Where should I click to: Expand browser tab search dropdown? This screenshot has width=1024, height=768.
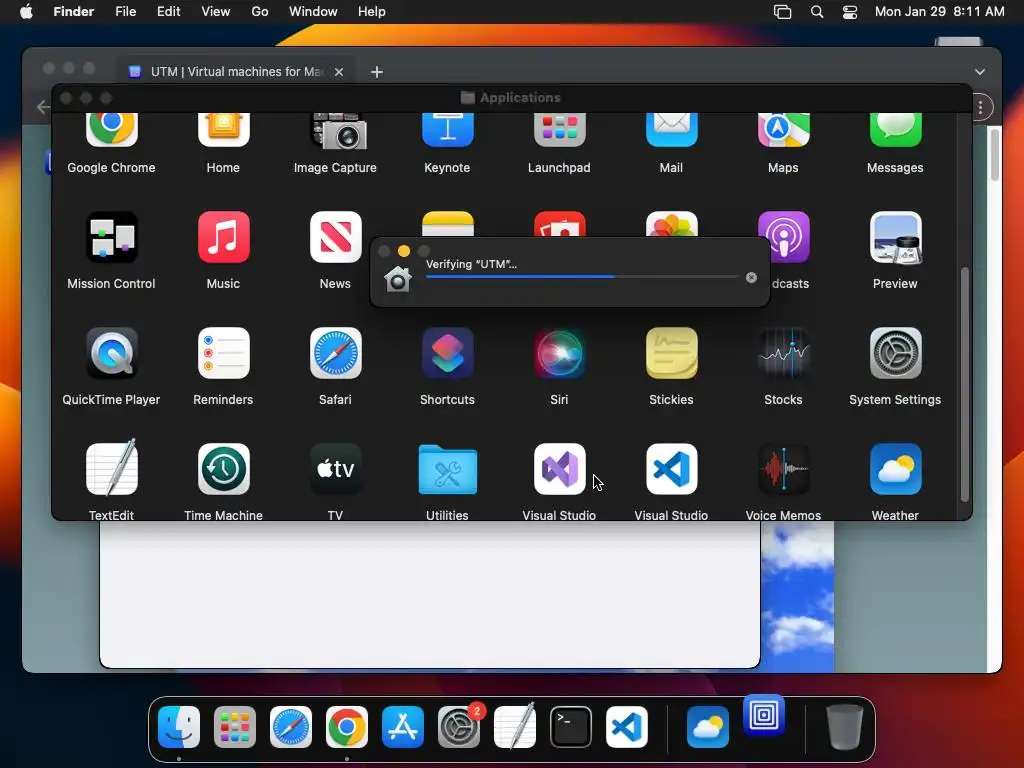pos(980,72)
